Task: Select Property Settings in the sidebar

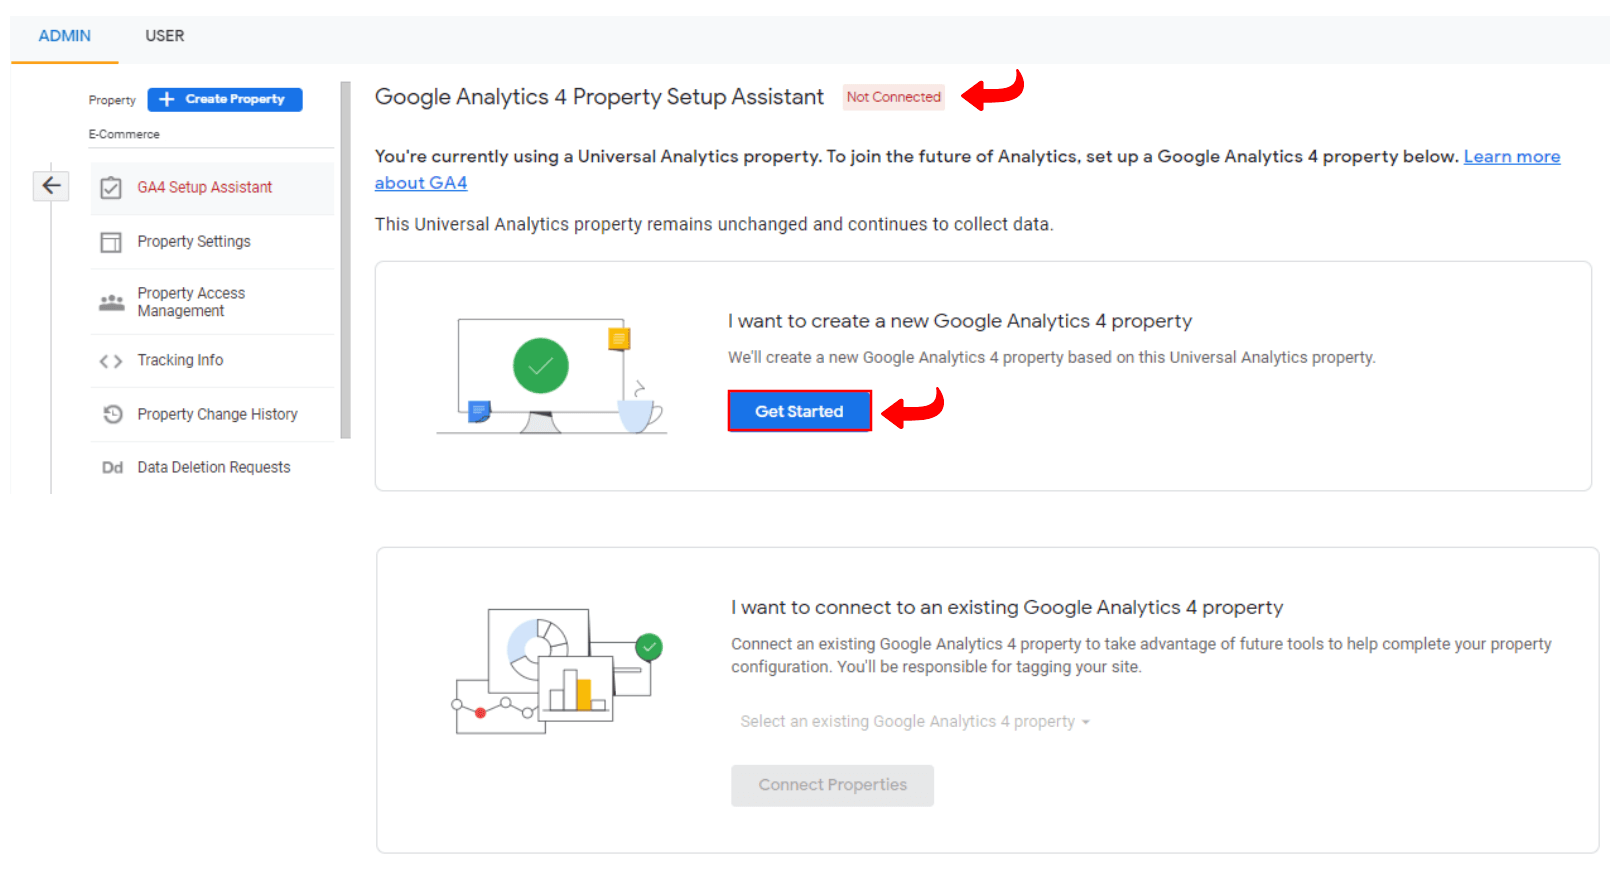Action: tap(194, 241)
